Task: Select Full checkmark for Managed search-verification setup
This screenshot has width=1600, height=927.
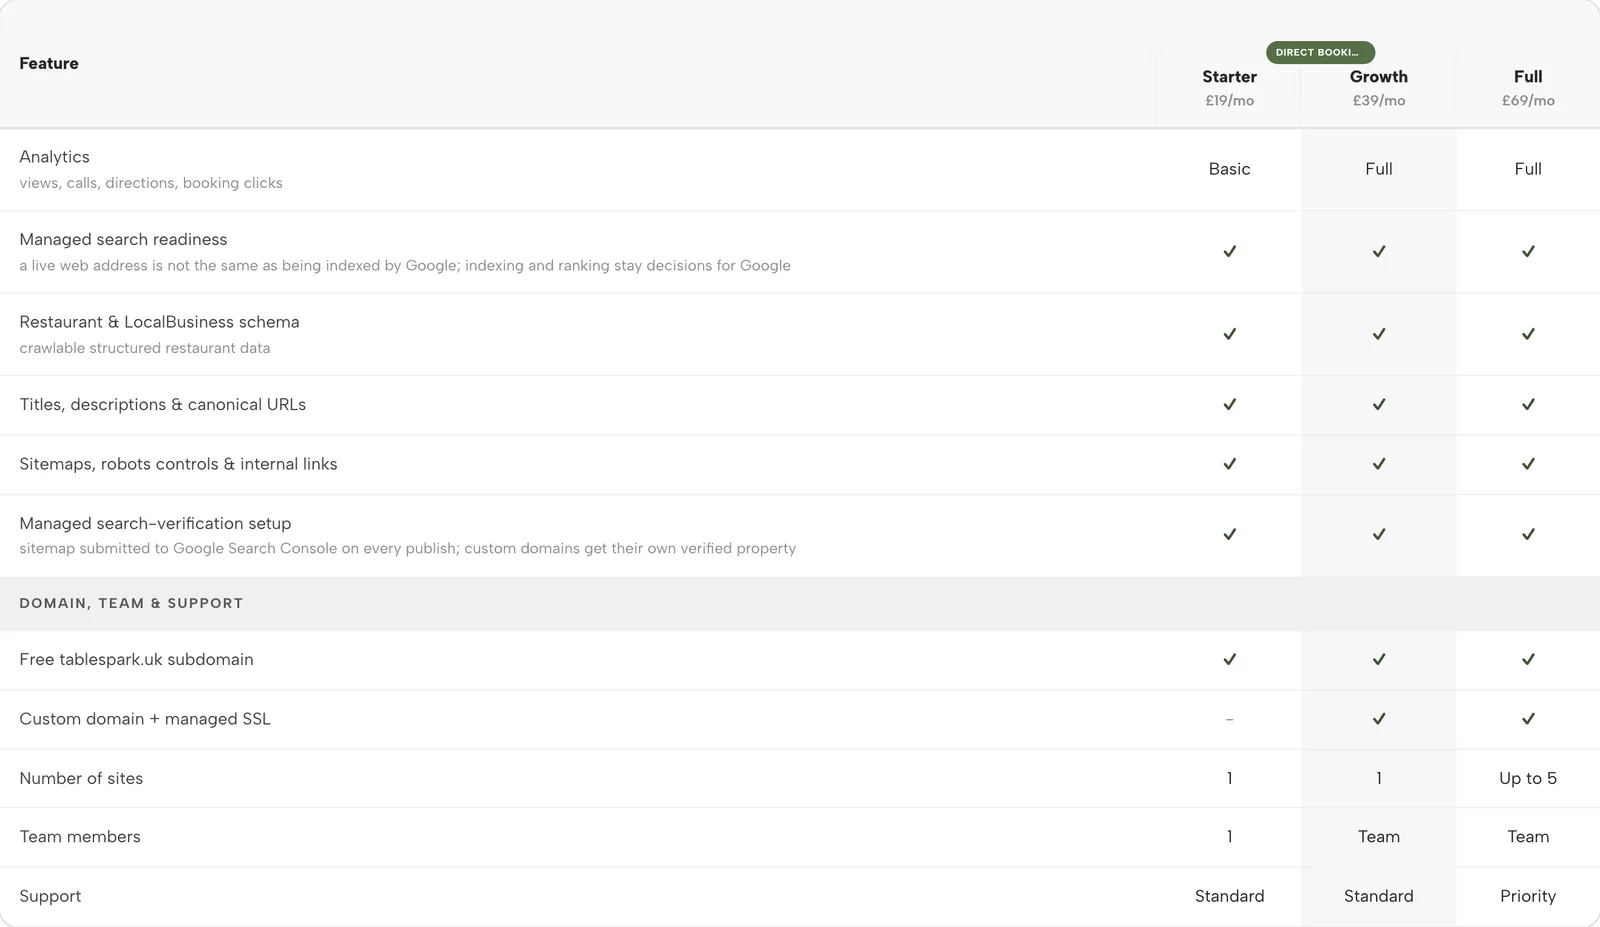Action: [x=1528, y=535]
